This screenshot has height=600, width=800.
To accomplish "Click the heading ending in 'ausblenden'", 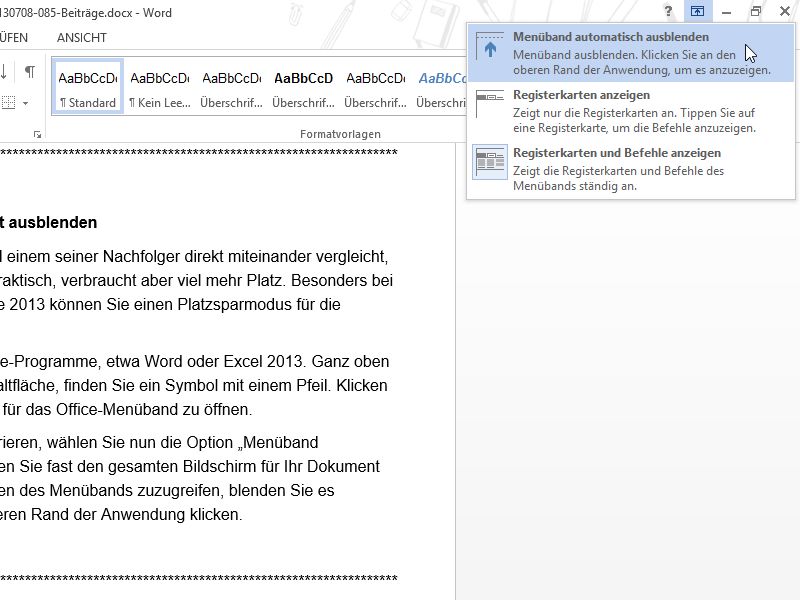I will click(x=48, y=222).
